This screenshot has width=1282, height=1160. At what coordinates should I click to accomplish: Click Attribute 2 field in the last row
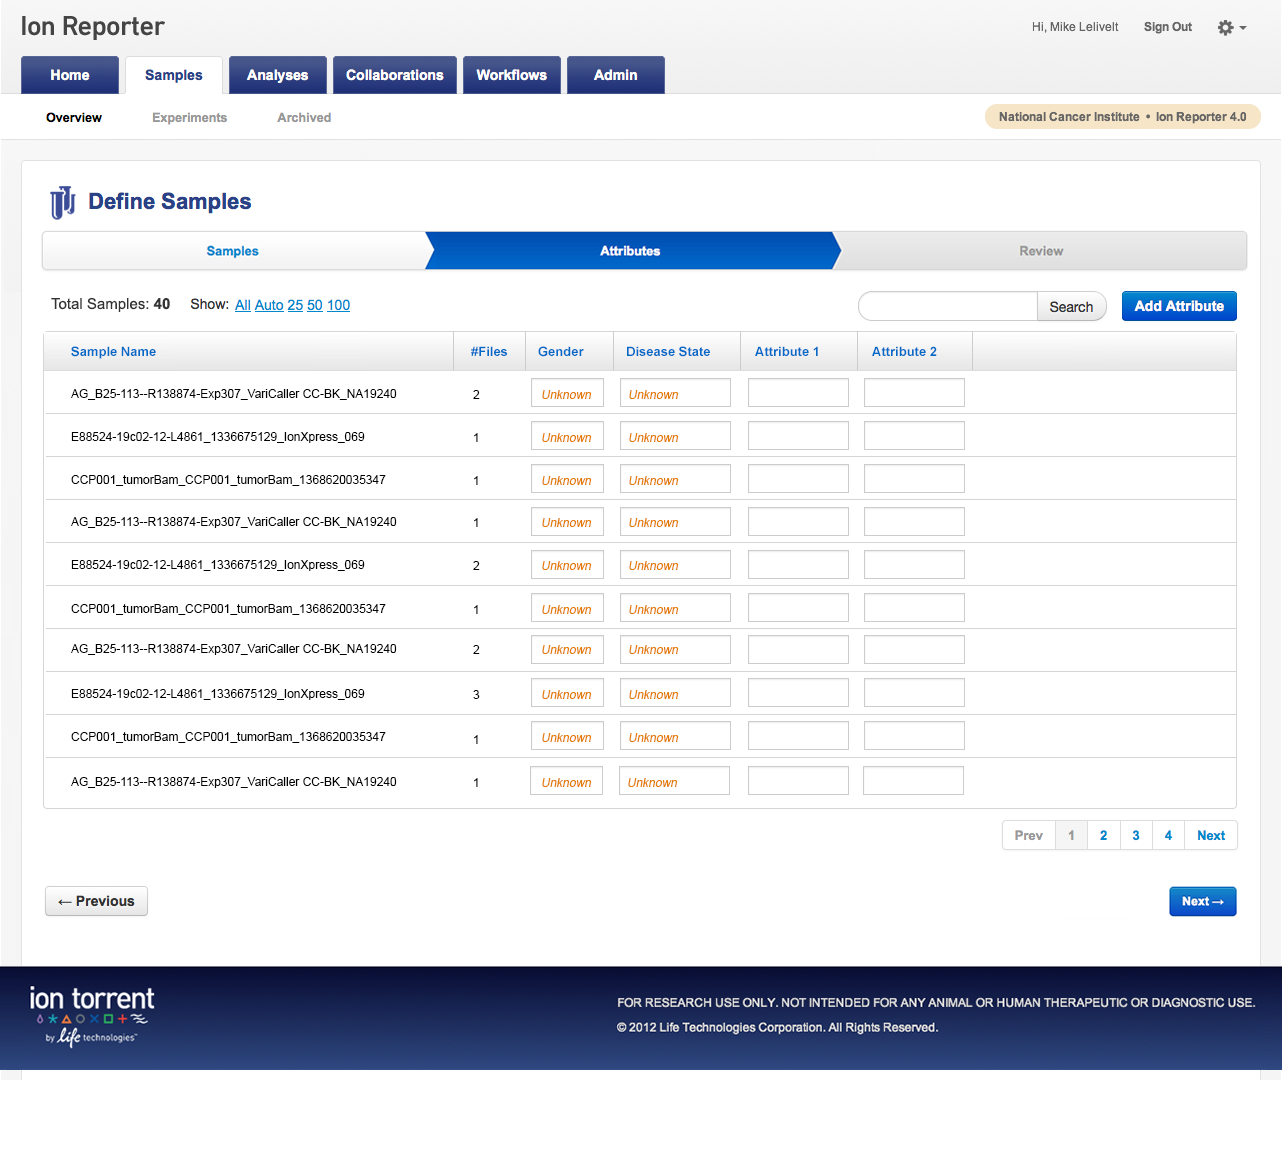pyautogui.click(x=913, y=781)
